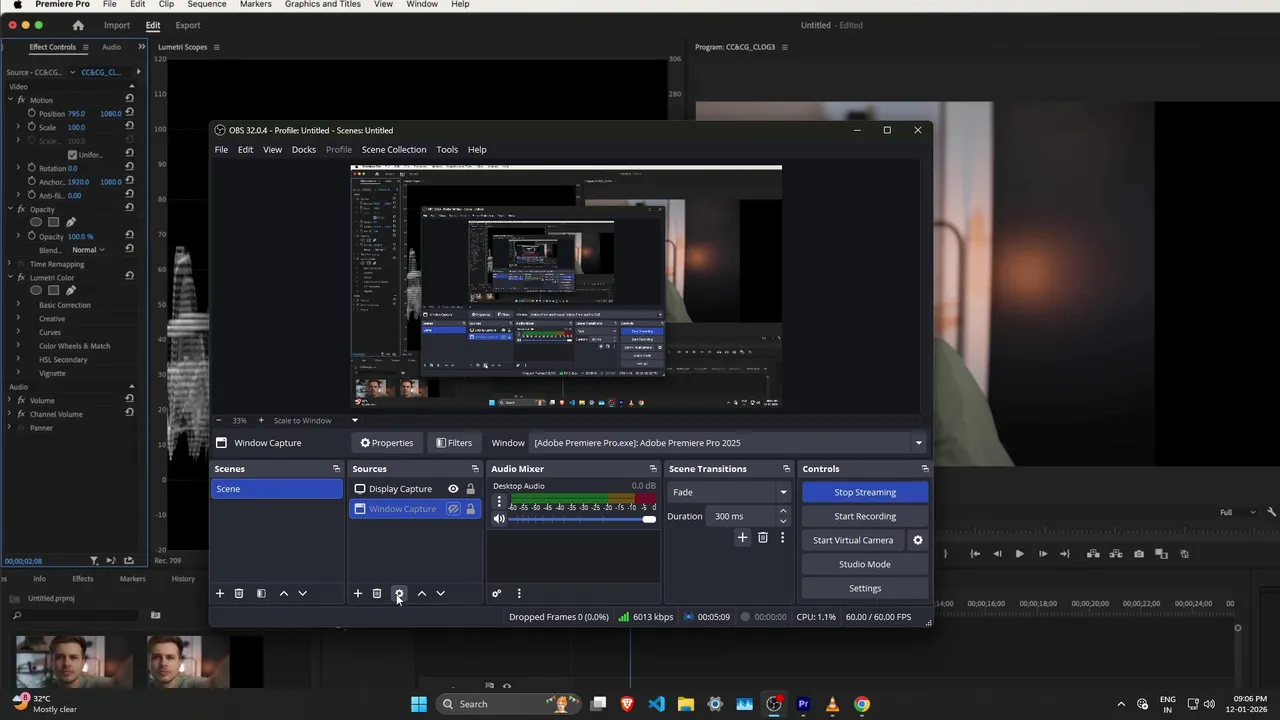Move source down in Sources dock
The image size is (1280, 720).
tap(440, 593)
